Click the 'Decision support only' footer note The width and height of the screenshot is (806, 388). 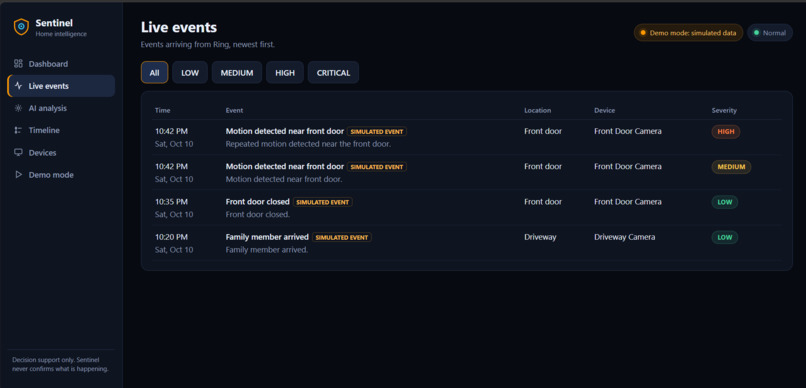[x=61, y=364]
